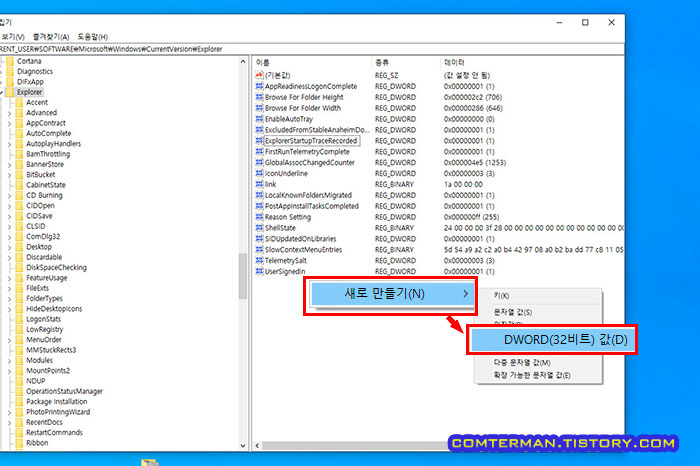The width and height of the screenshot is (700, 466).
Task: Click the 1a 00 00 00 data cell
Action: pos(463,184)
